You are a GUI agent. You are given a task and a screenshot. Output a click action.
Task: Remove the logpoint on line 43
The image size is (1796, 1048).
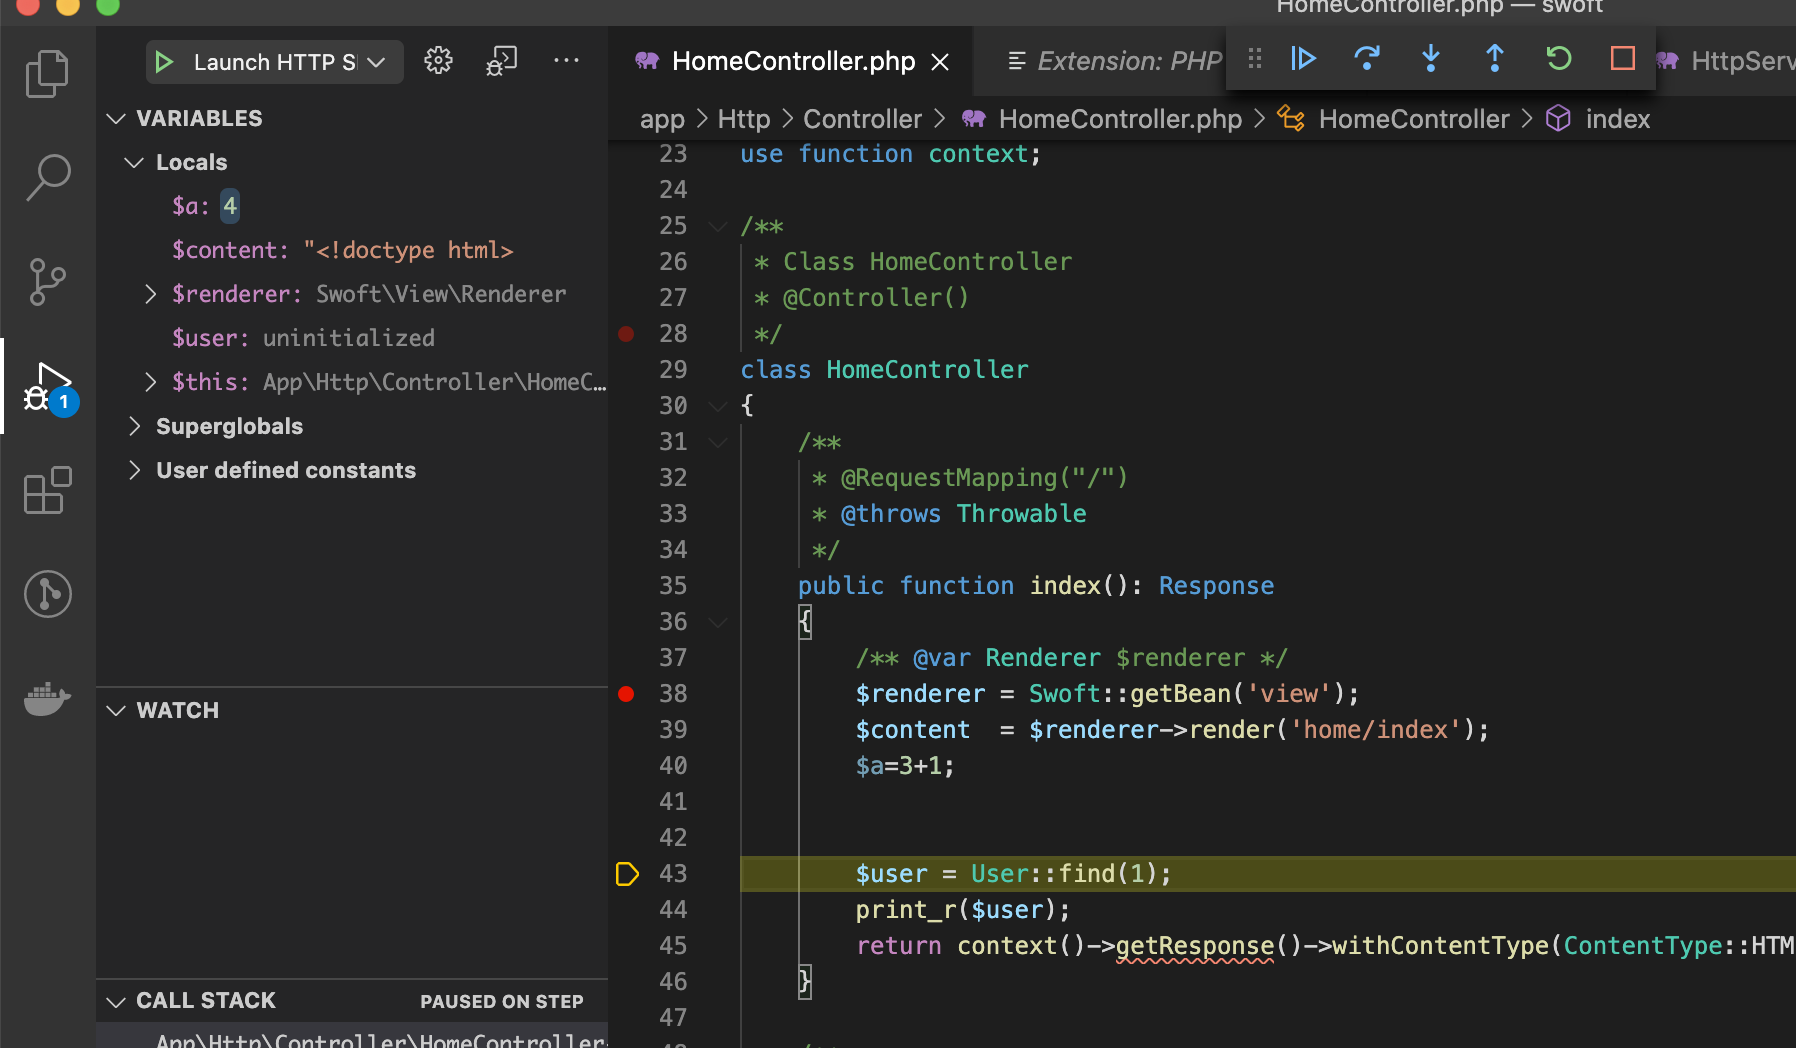pos(627,873)
